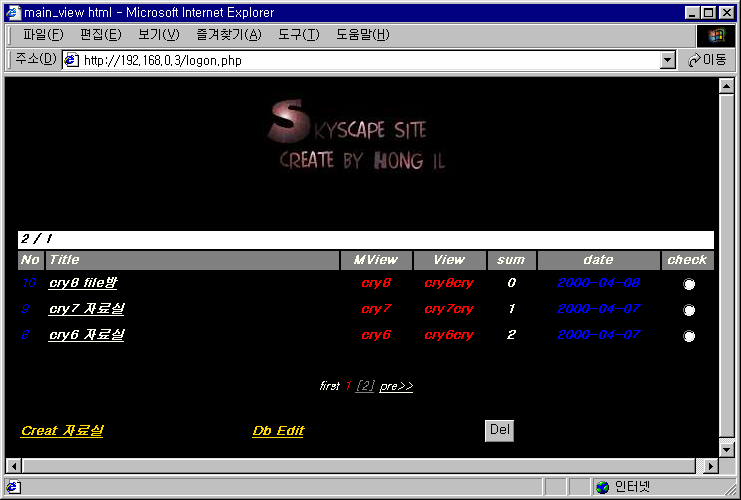741x500 pixels.
Task: Click the Creat 자료실 link
Action: point(62,431)
